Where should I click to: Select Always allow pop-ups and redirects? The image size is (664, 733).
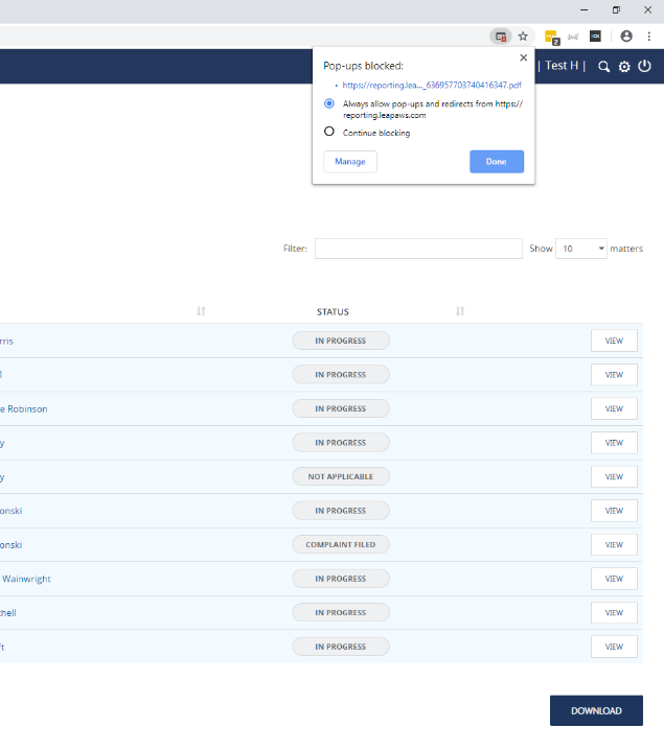pyautogui.click(x=329, y=103)
